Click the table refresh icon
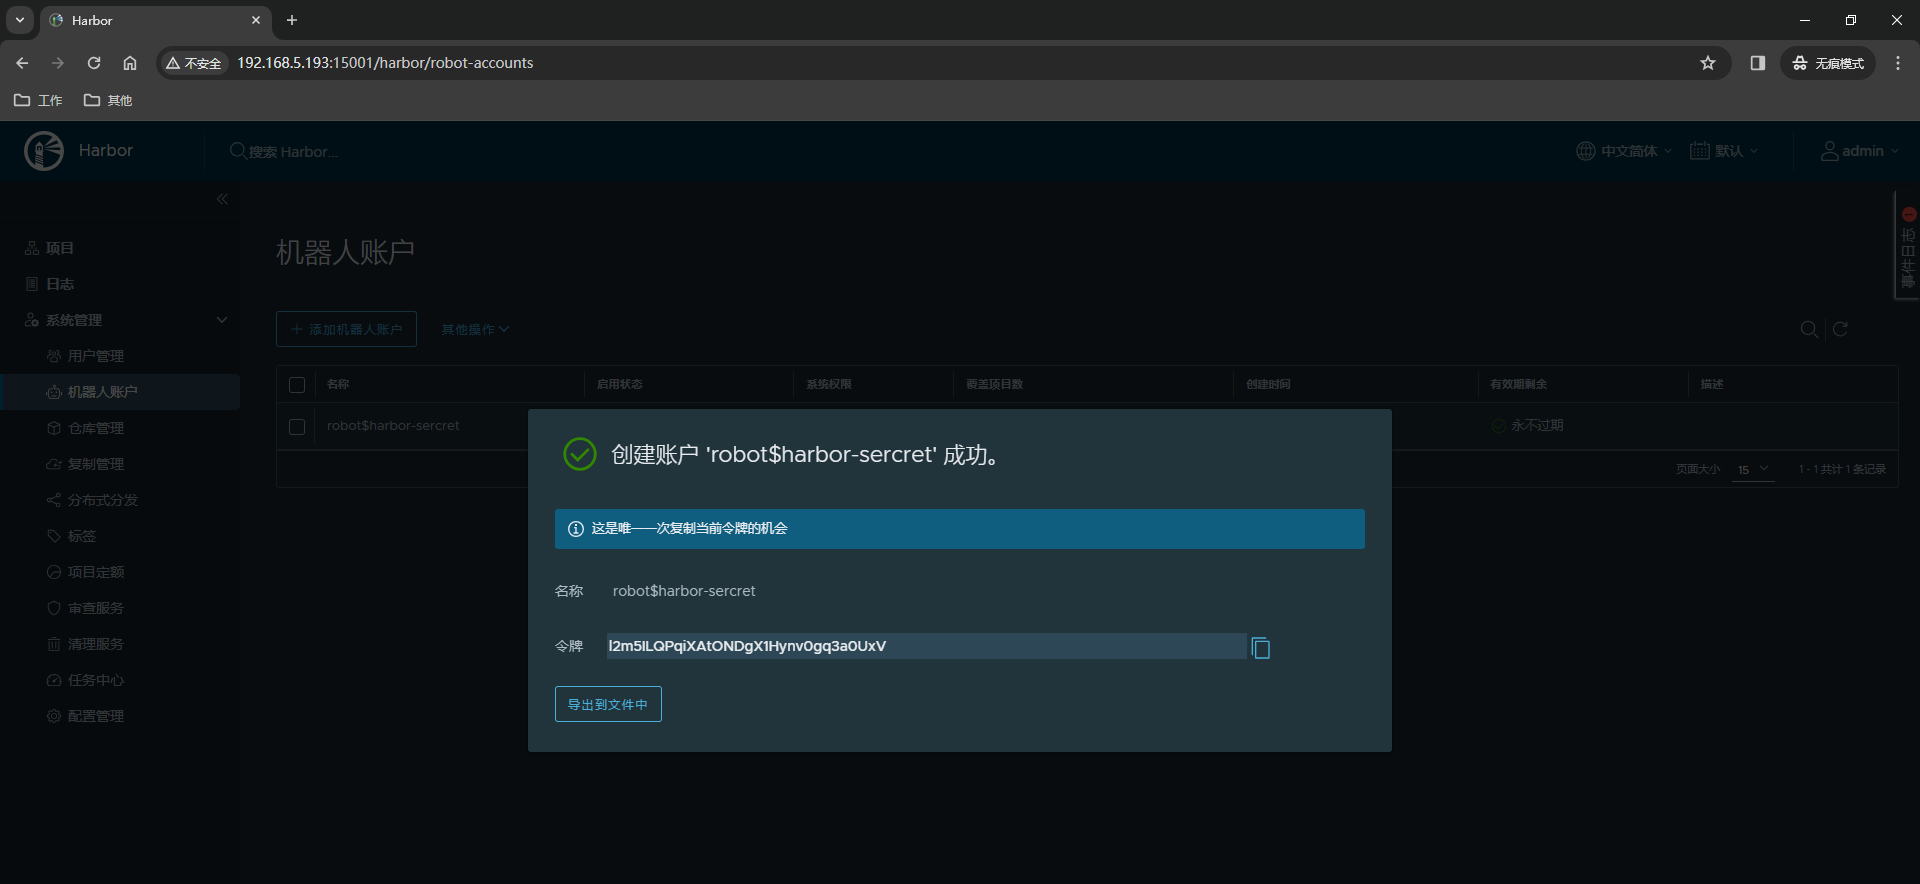Image resolution: width=1920 pixels, height=884 pixels. tap(1840, 329)
